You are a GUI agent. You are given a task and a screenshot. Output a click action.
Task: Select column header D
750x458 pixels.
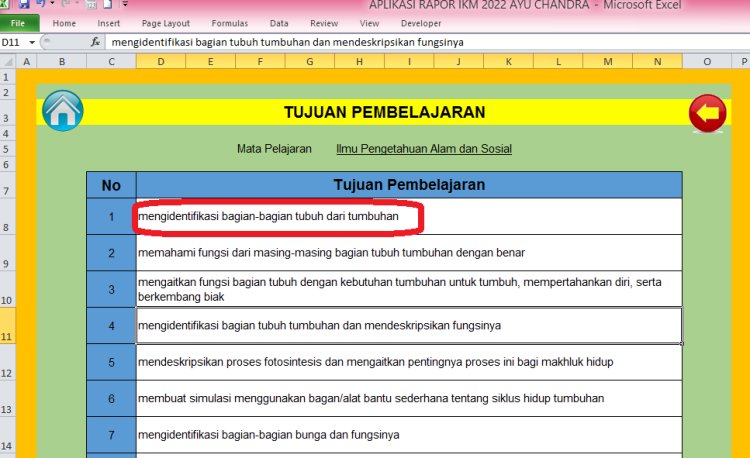[161, 62]
